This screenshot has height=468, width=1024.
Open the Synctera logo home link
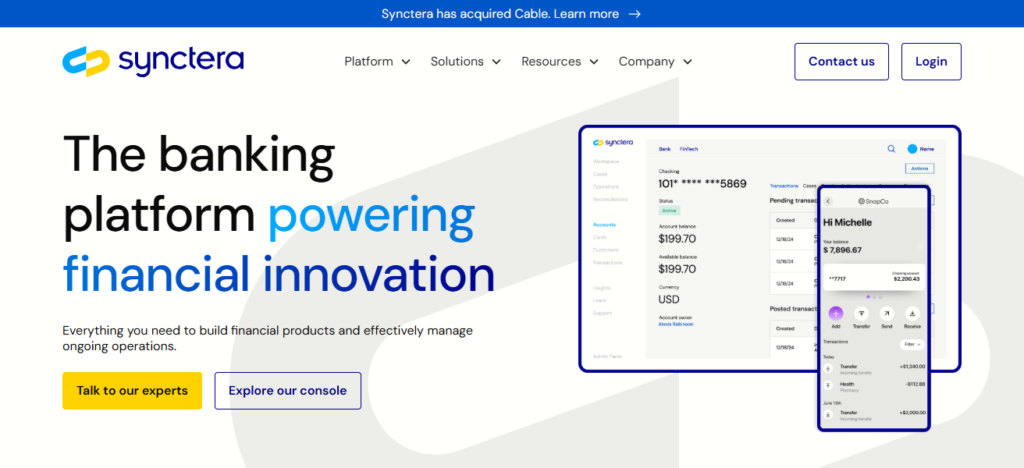153,61
